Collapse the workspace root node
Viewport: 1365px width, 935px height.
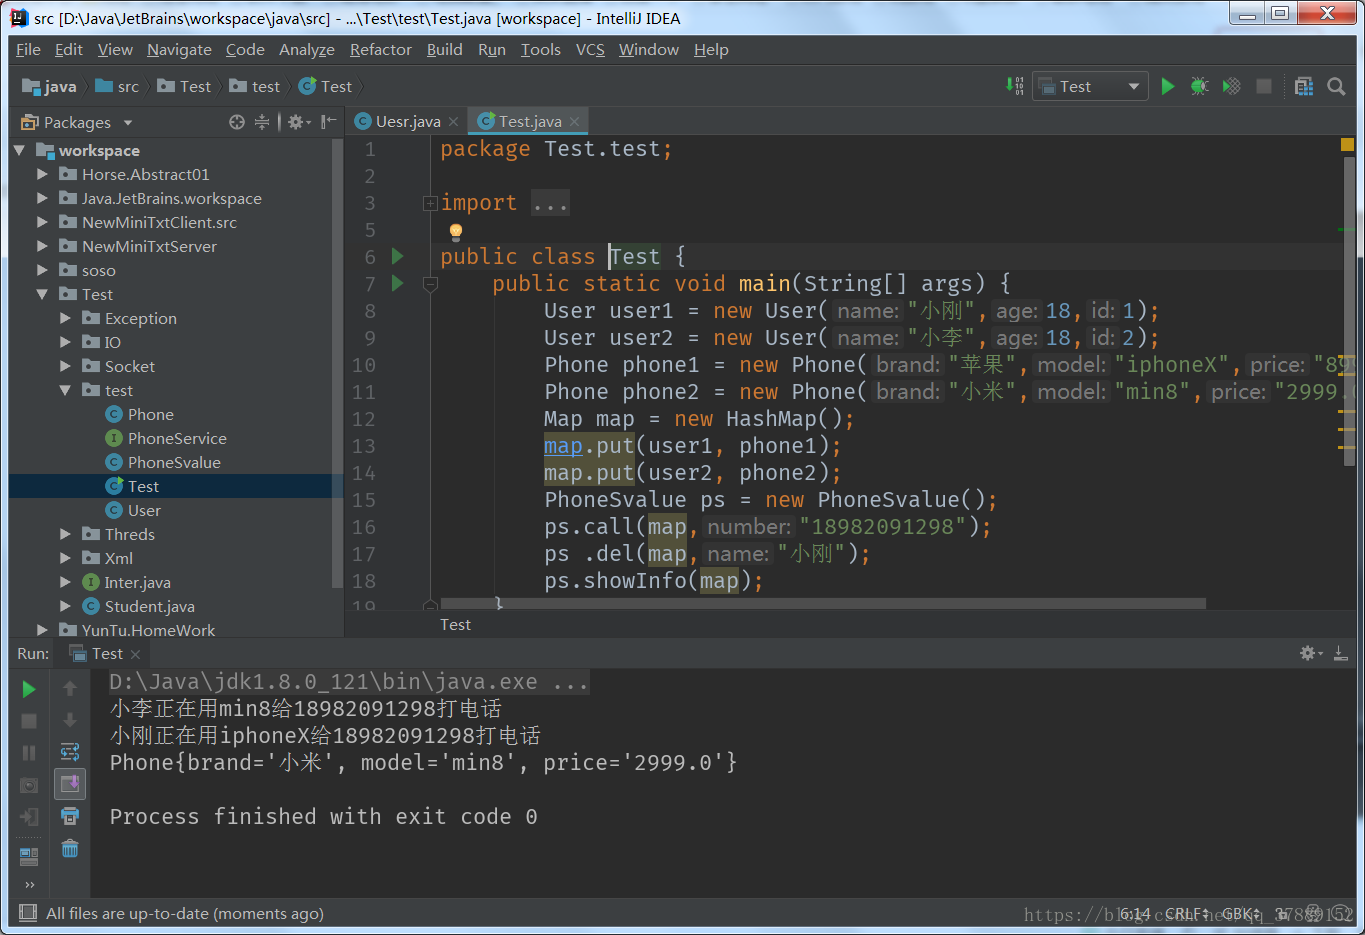19,150
